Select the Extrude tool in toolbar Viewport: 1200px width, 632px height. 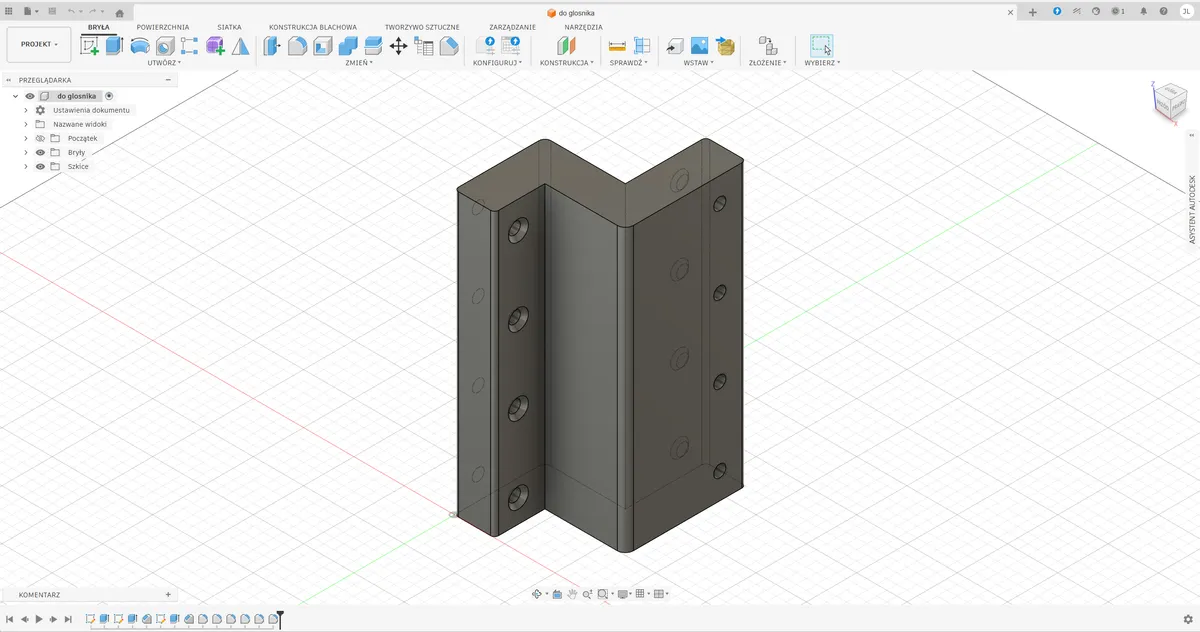(x=114, y=46)
